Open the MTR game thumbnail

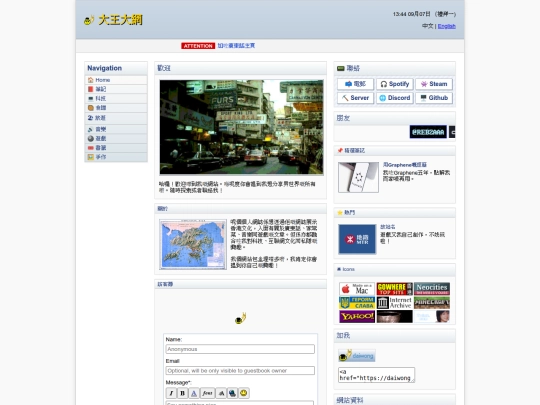pos(357,239)
